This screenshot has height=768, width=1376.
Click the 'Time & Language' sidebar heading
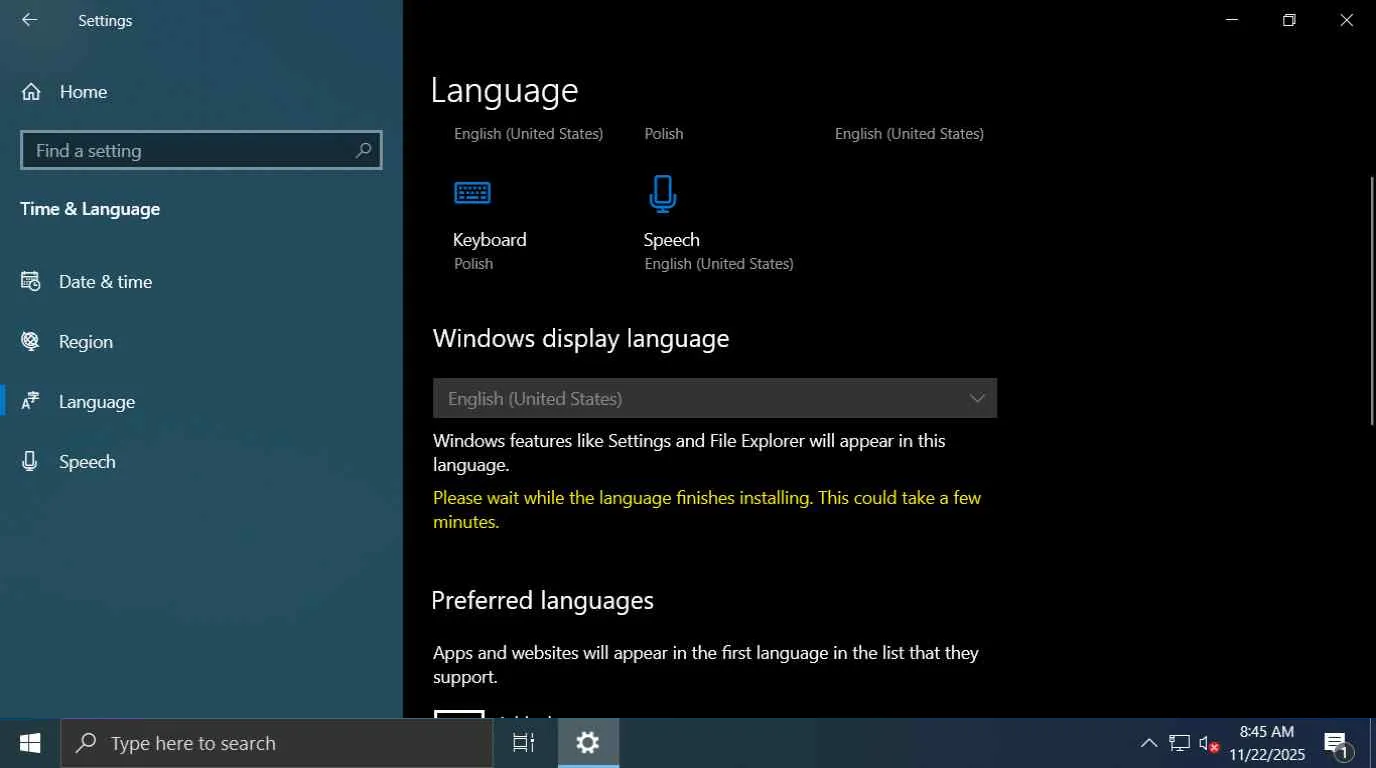[x=90, y=209]
